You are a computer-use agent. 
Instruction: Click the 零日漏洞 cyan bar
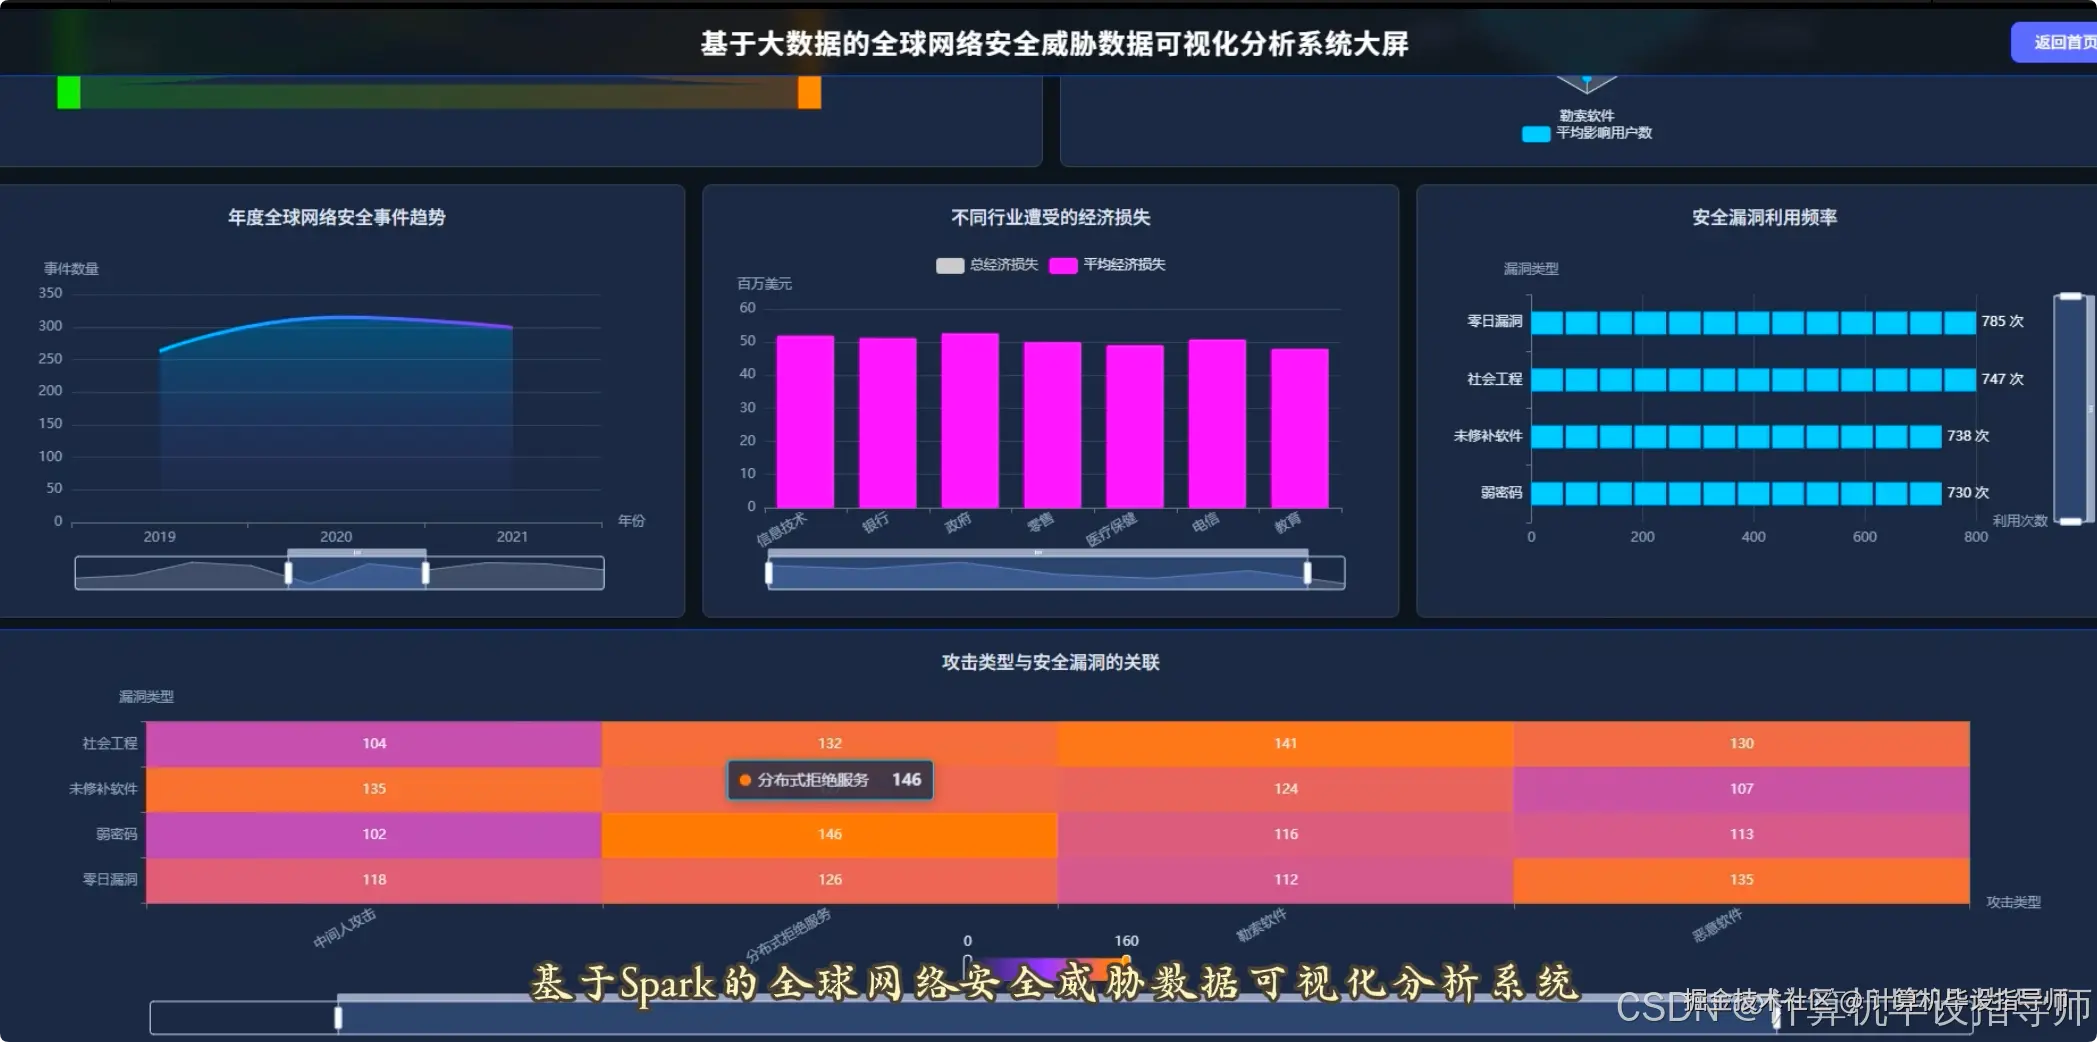(1753, 322)
